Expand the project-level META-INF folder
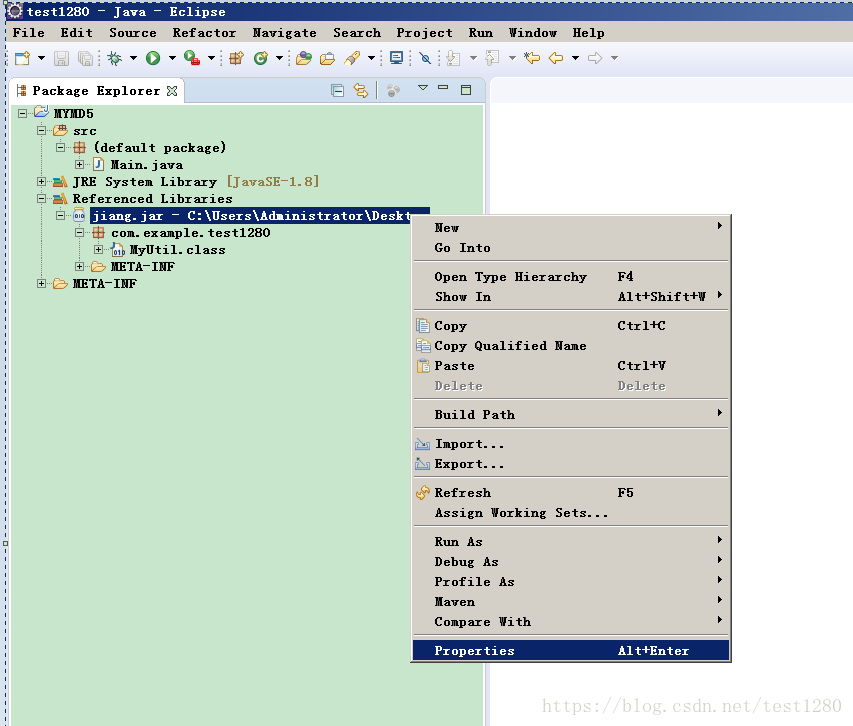 [x=41, y=283]
